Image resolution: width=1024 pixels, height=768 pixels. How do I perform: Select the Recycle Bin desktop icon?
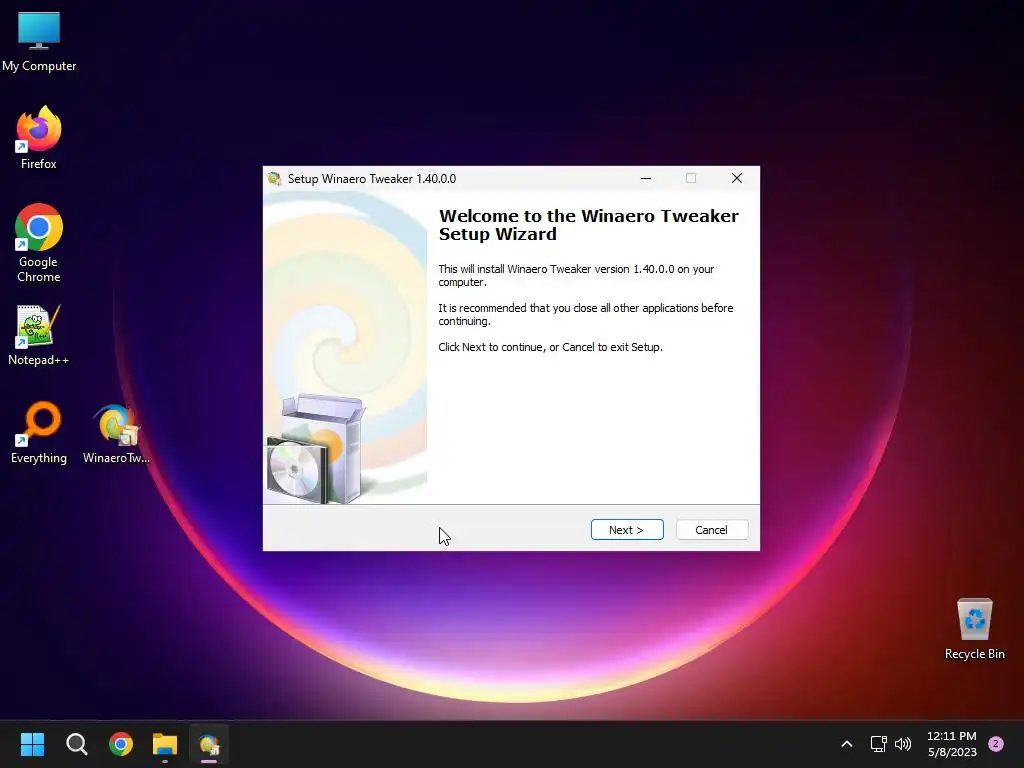click(x=974, y=629)
